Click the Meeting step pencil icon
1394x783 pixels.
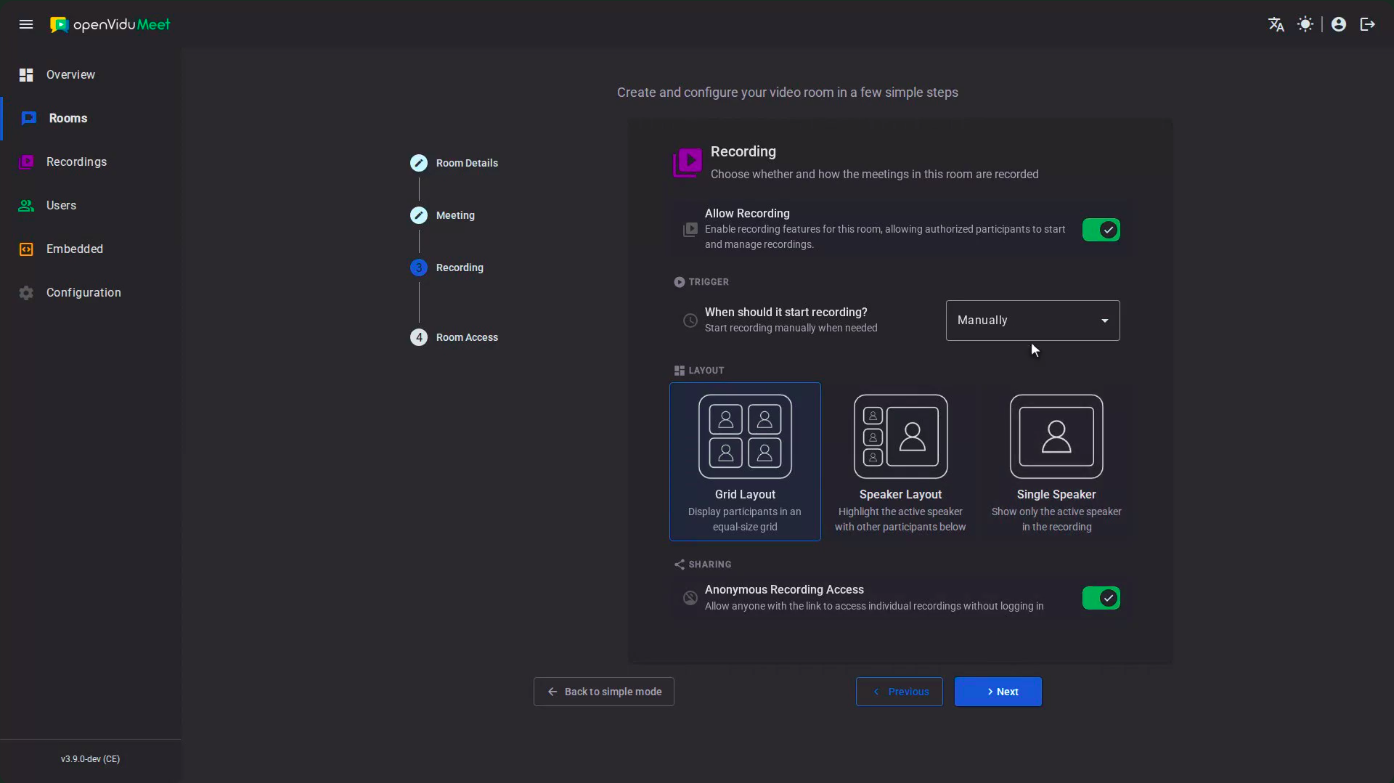(419, 215)
